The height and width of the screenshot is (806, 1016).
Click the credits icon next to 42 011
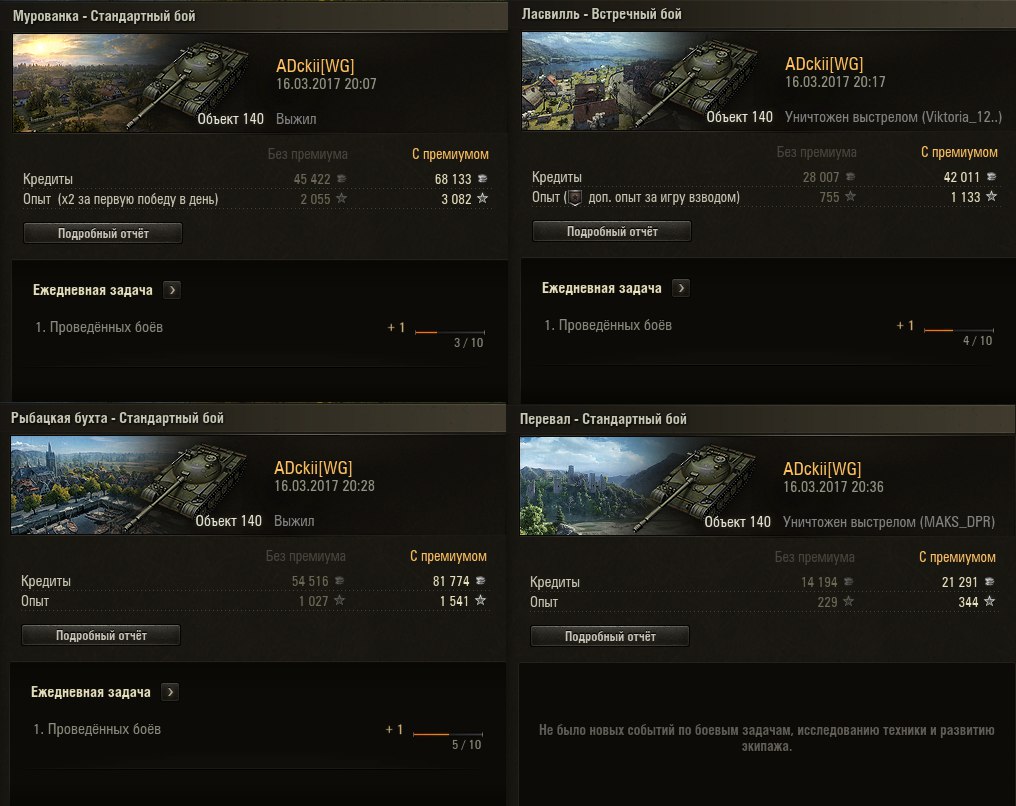pos(992,178)
